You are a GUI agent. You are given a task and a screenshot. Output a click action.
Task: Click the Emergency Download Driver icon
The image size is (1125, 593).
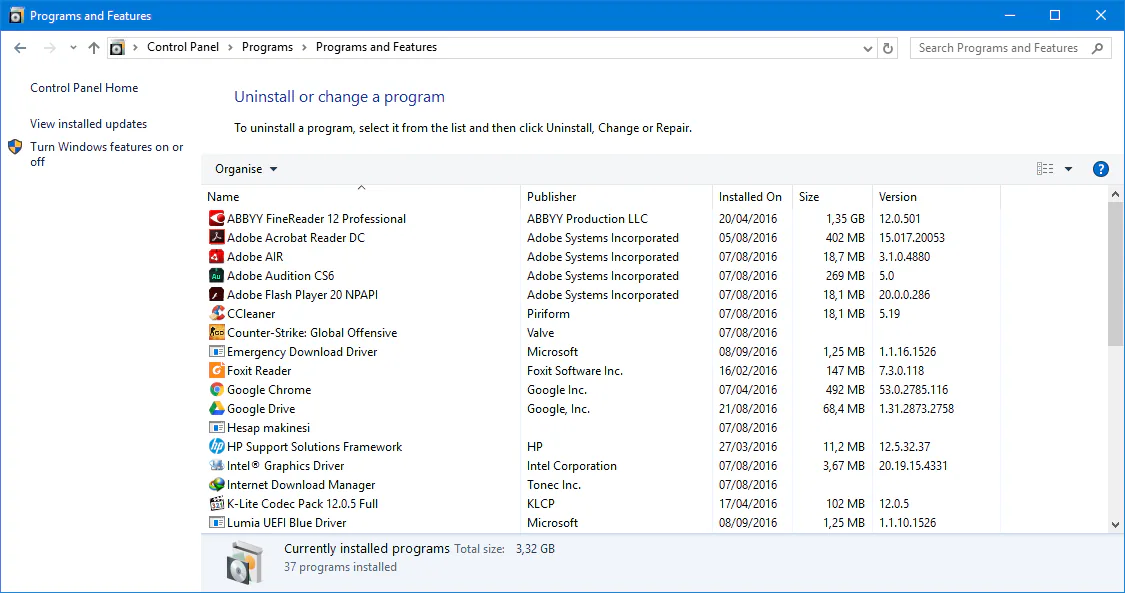pyautogui.click(x=216, y=351)
